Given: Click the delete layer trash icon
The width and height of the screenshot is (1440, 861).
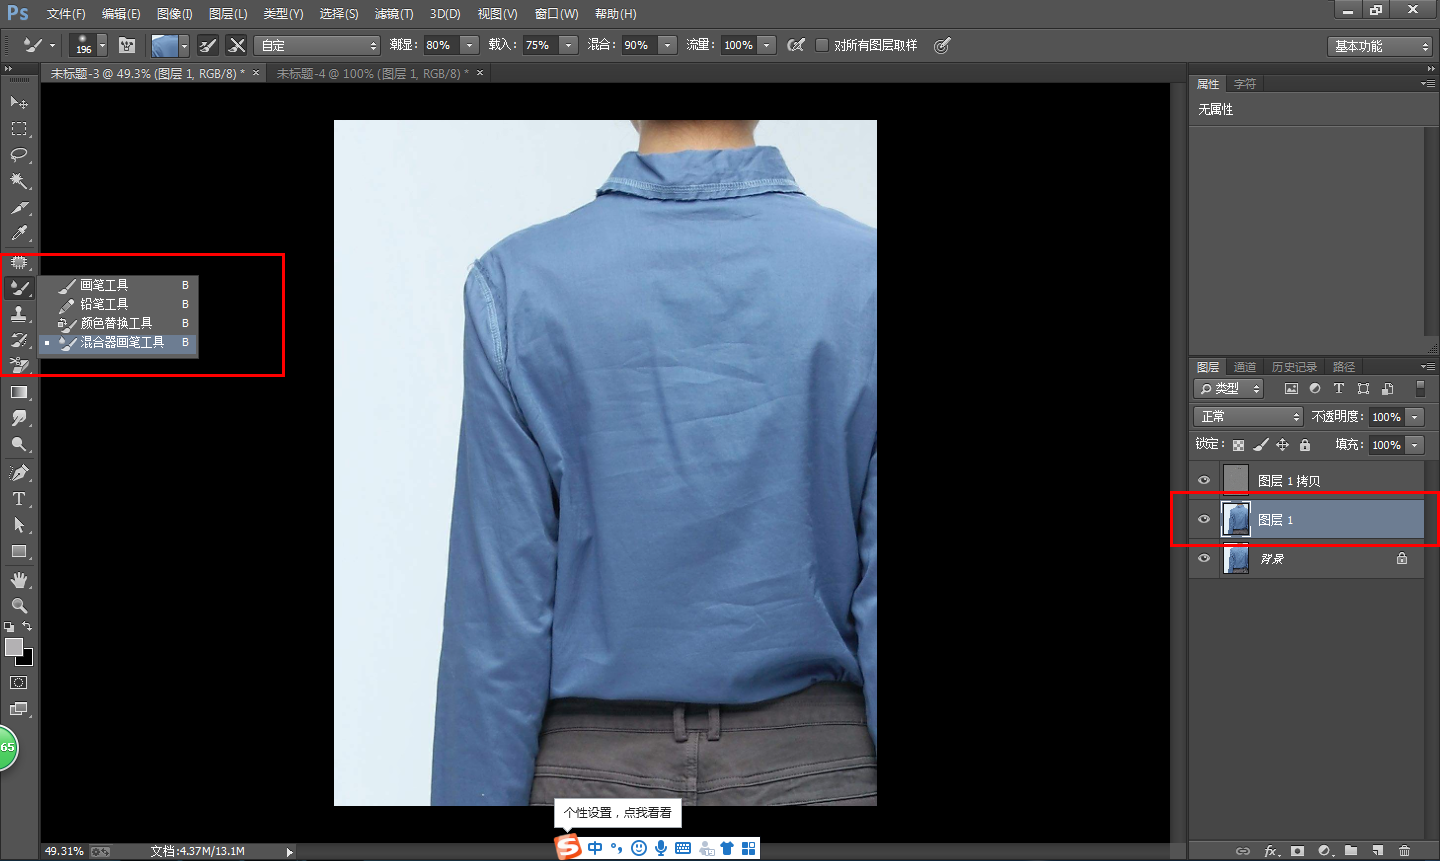Looking at the screenshot, I should click(x=1404, y=851).
